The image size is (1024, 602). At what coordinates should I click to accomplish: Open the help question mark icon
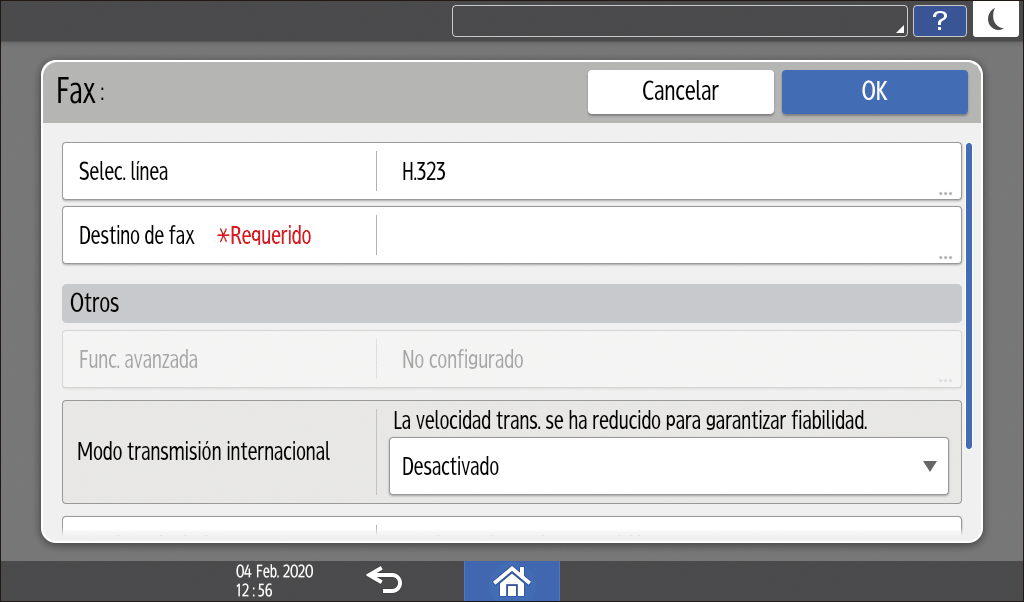tap(939, 21)
